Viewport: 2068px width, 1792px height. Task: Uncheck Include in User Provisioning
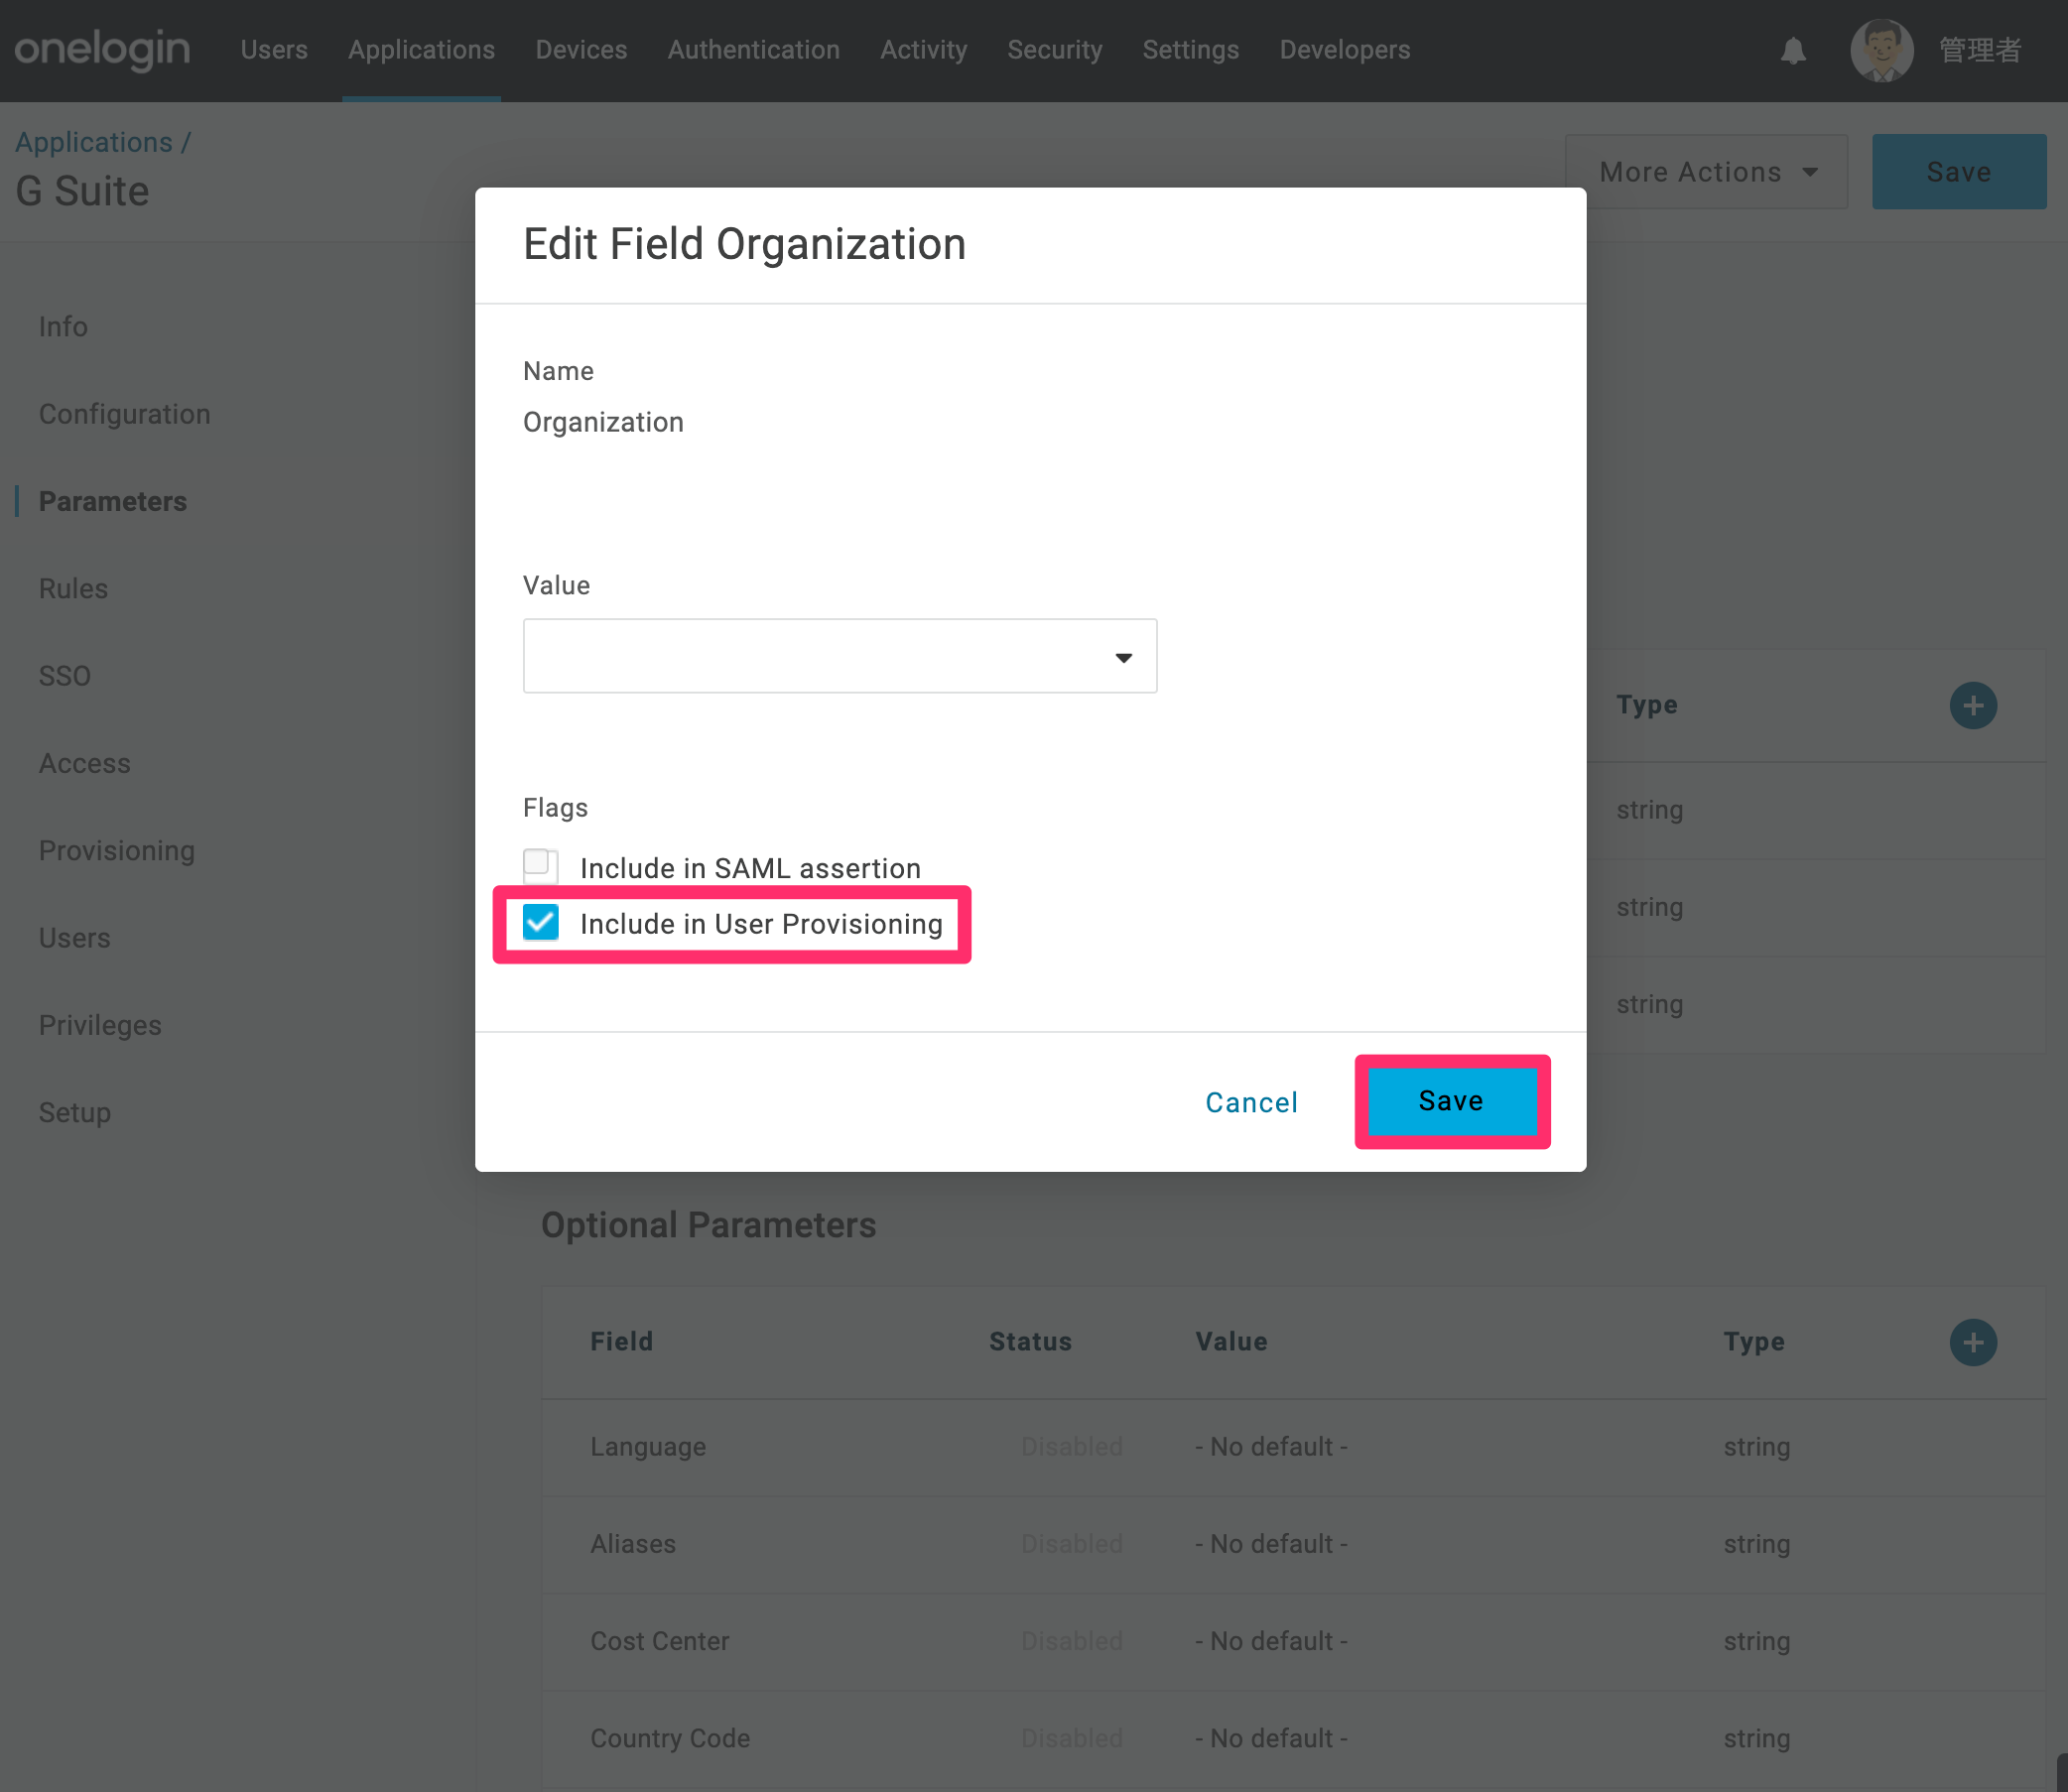(540, 922)
